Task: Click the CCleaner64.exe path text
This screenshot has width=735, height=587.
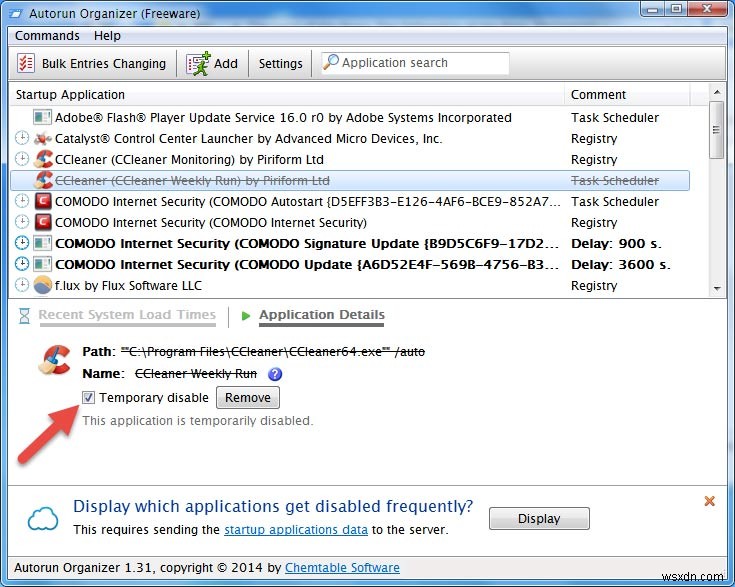Action: [x=273, y=352]
